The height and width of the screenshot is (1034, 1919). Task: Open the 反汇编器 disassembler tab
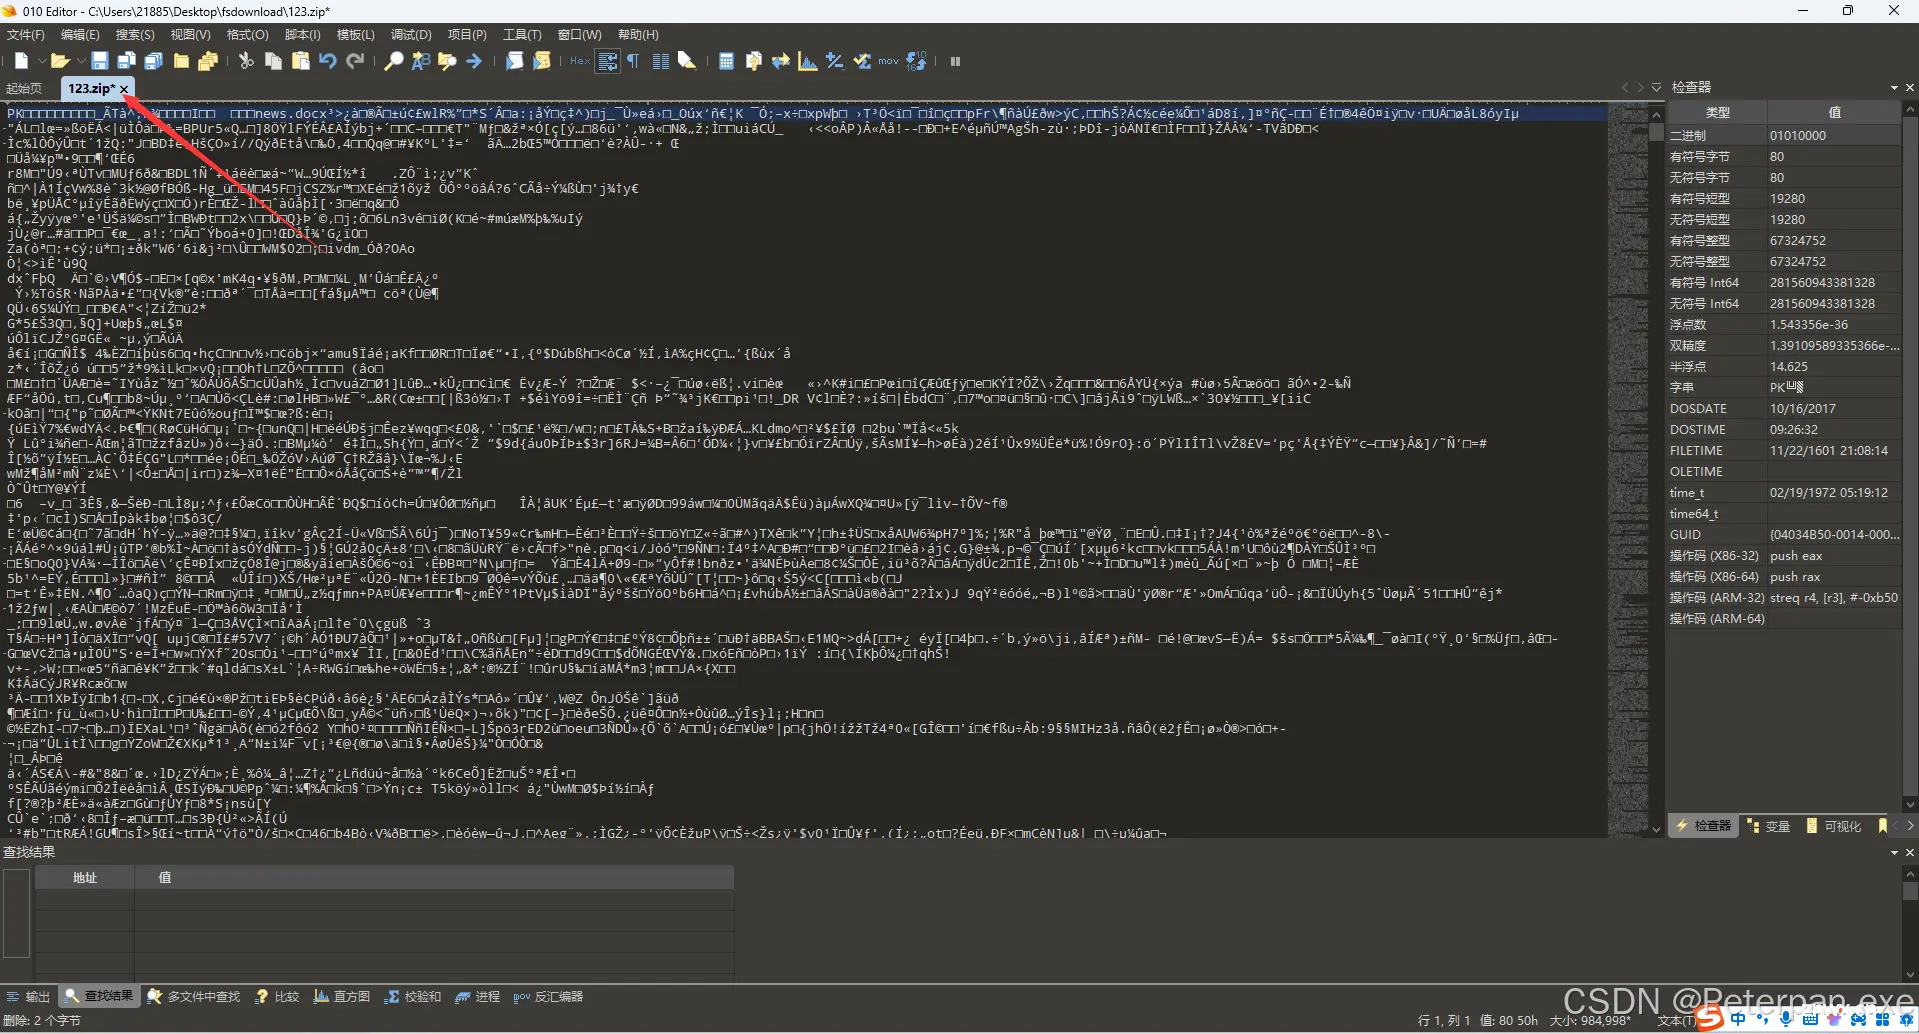[x=548, y=997]
